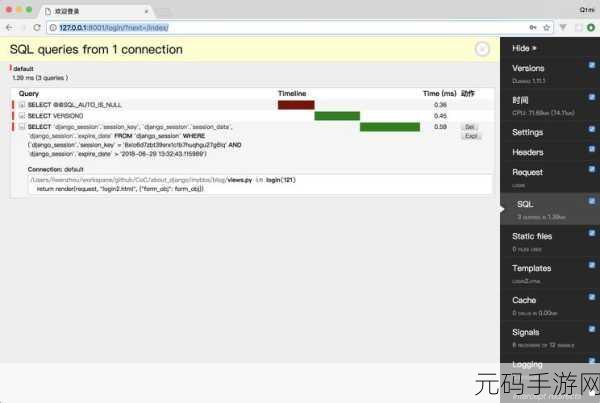Screen dimensions: 600x403
Task: Click the green timeline bar for session query
Action: pos(390,127)
